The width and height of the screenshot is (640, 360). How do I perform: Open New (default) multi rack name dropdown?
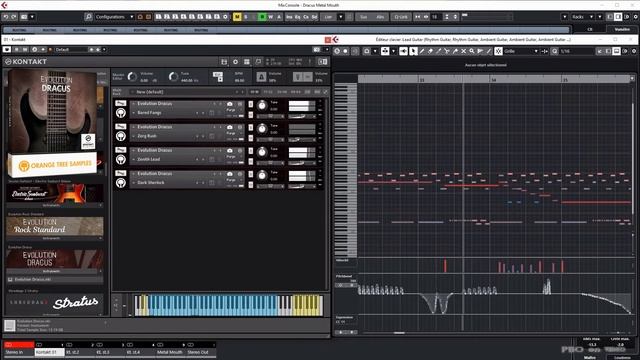tap(187, 92)
